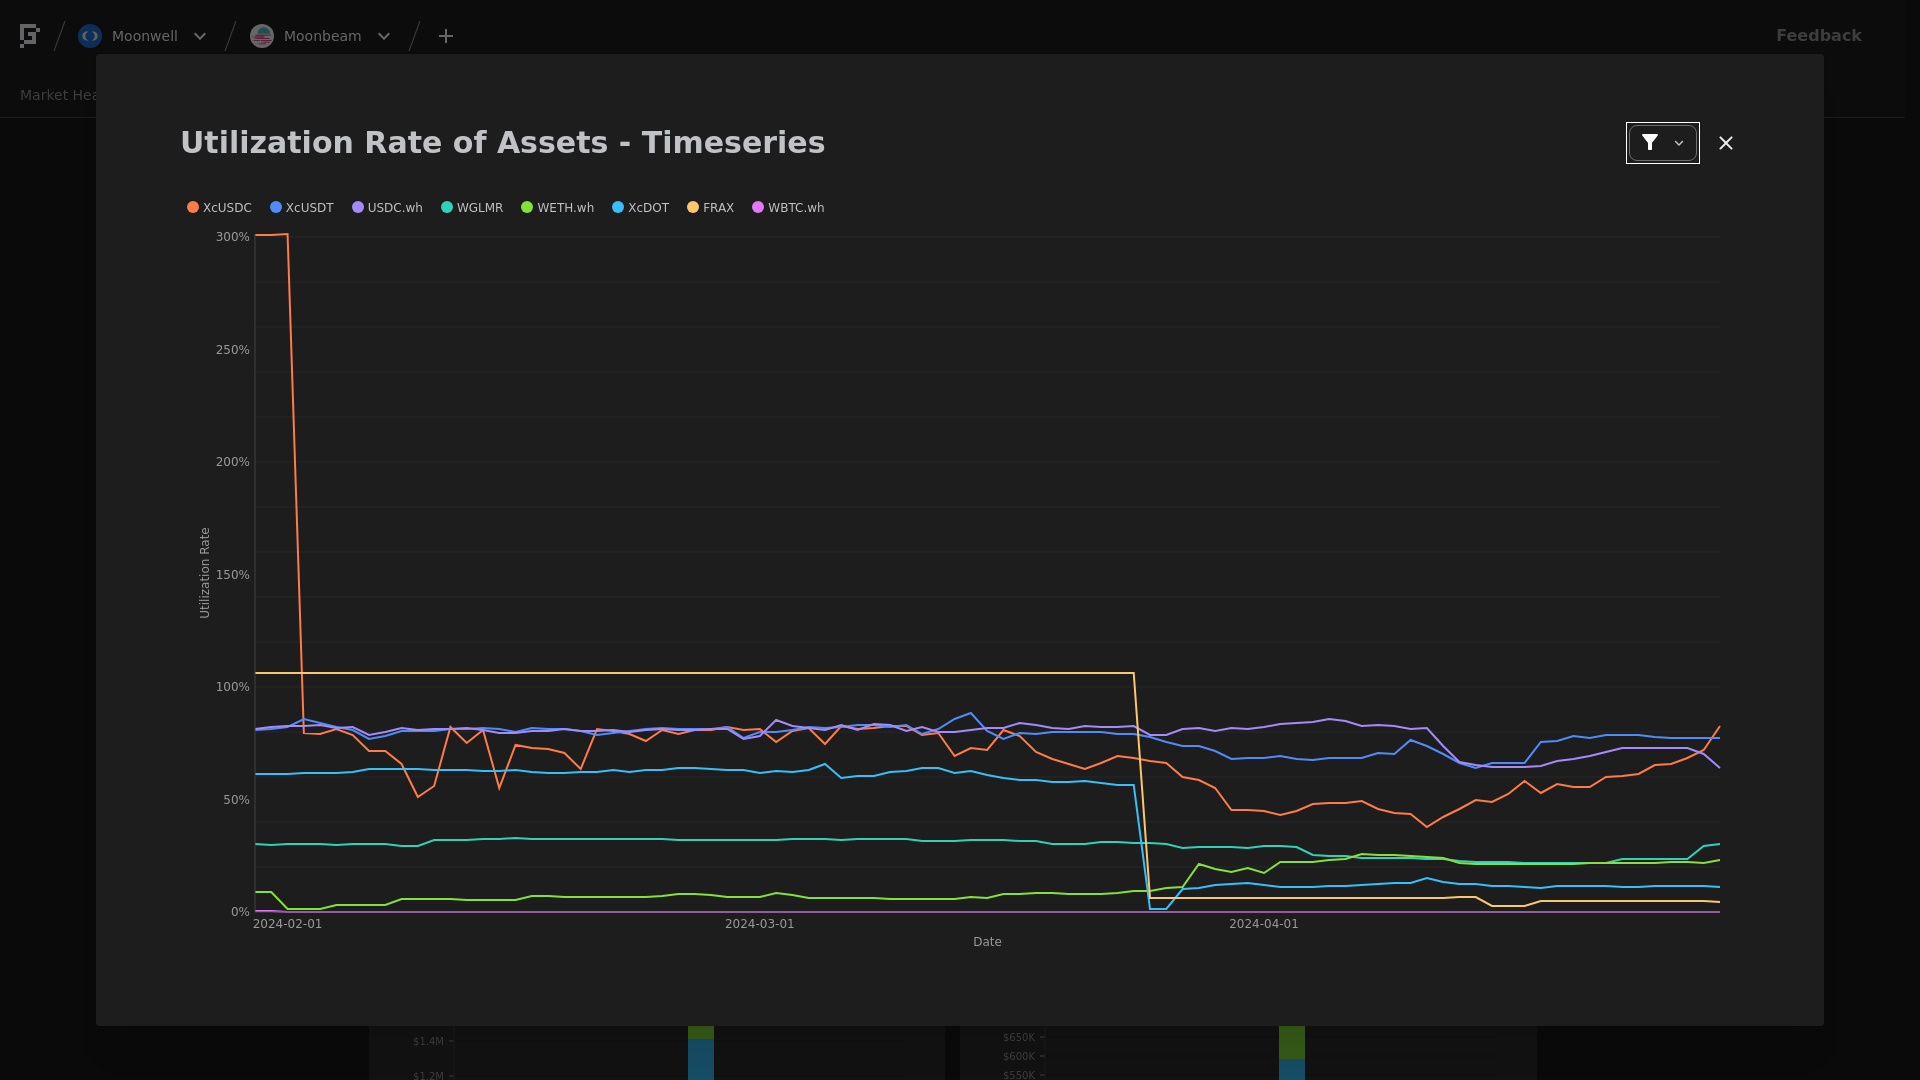Click the Moonbeam chain icon
The width and height of the screenshot is (1920, 1080).
tap(262, 36)
